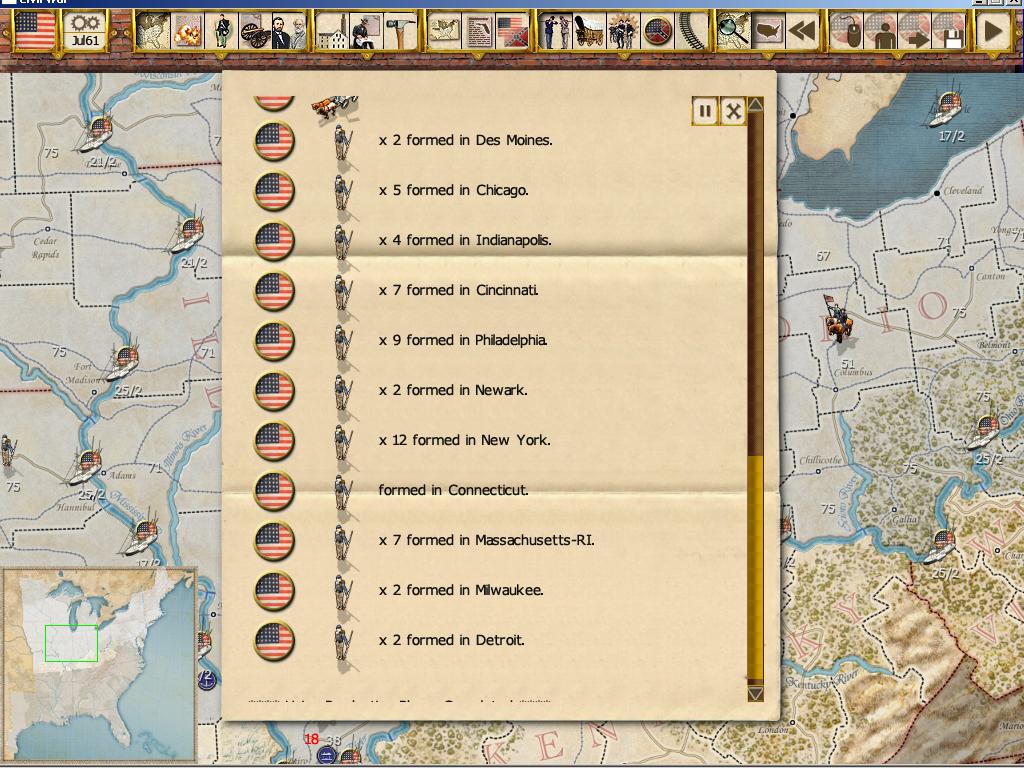The image size is (1024, 768).
Task: Click the report scrollbar up arrow
Action: pyautogui.click(x=755, y=104)
